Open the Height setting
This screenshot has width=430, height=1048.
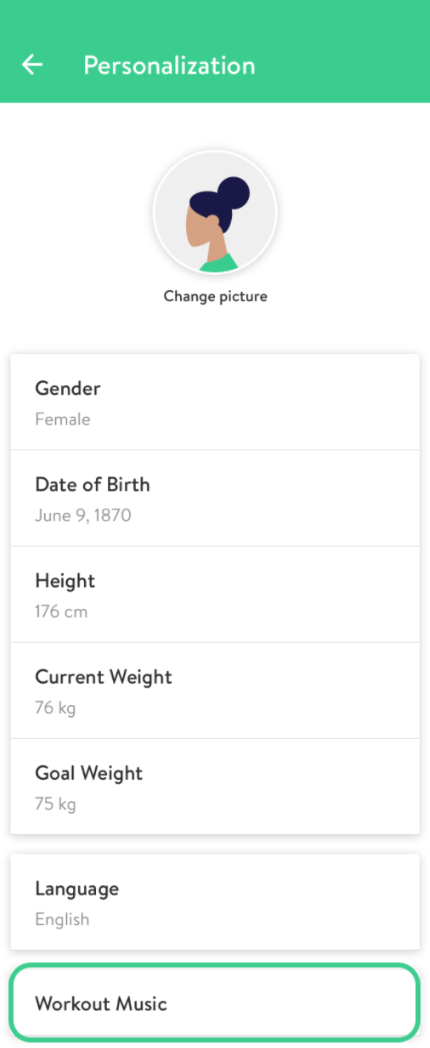(215, 595)
